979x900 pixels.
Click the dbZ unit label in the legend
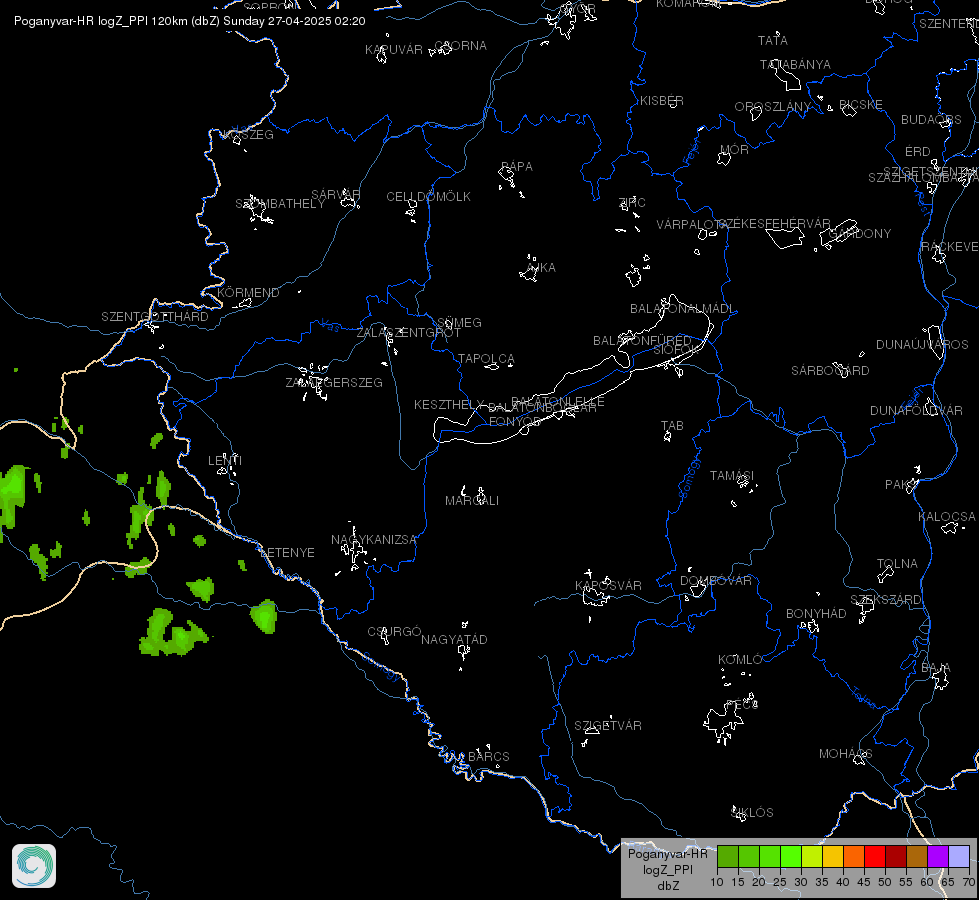pyautogui.click(x=667, y=885)
